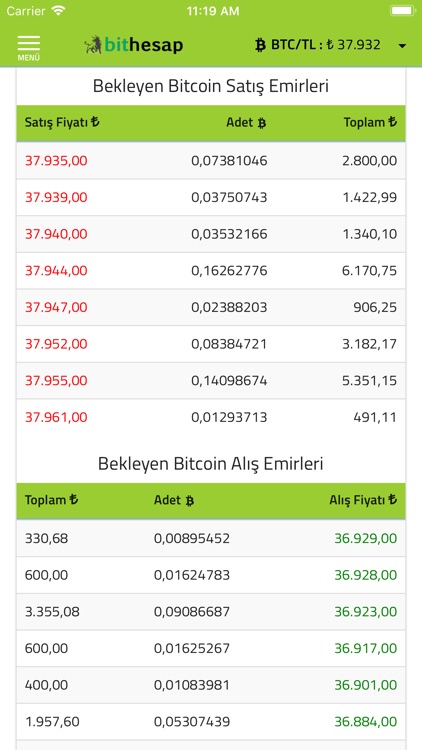Select buy price 36.928,00
Image resolution: width=422 pixels, height=750 pixels.
(x=366, y=575)
